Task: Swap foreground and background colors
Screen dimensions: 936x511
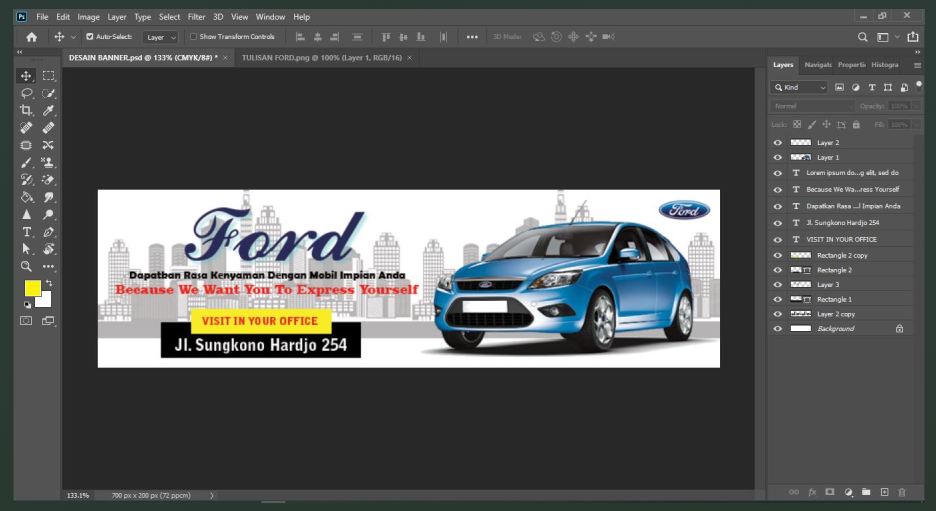Action: [49, 283]
